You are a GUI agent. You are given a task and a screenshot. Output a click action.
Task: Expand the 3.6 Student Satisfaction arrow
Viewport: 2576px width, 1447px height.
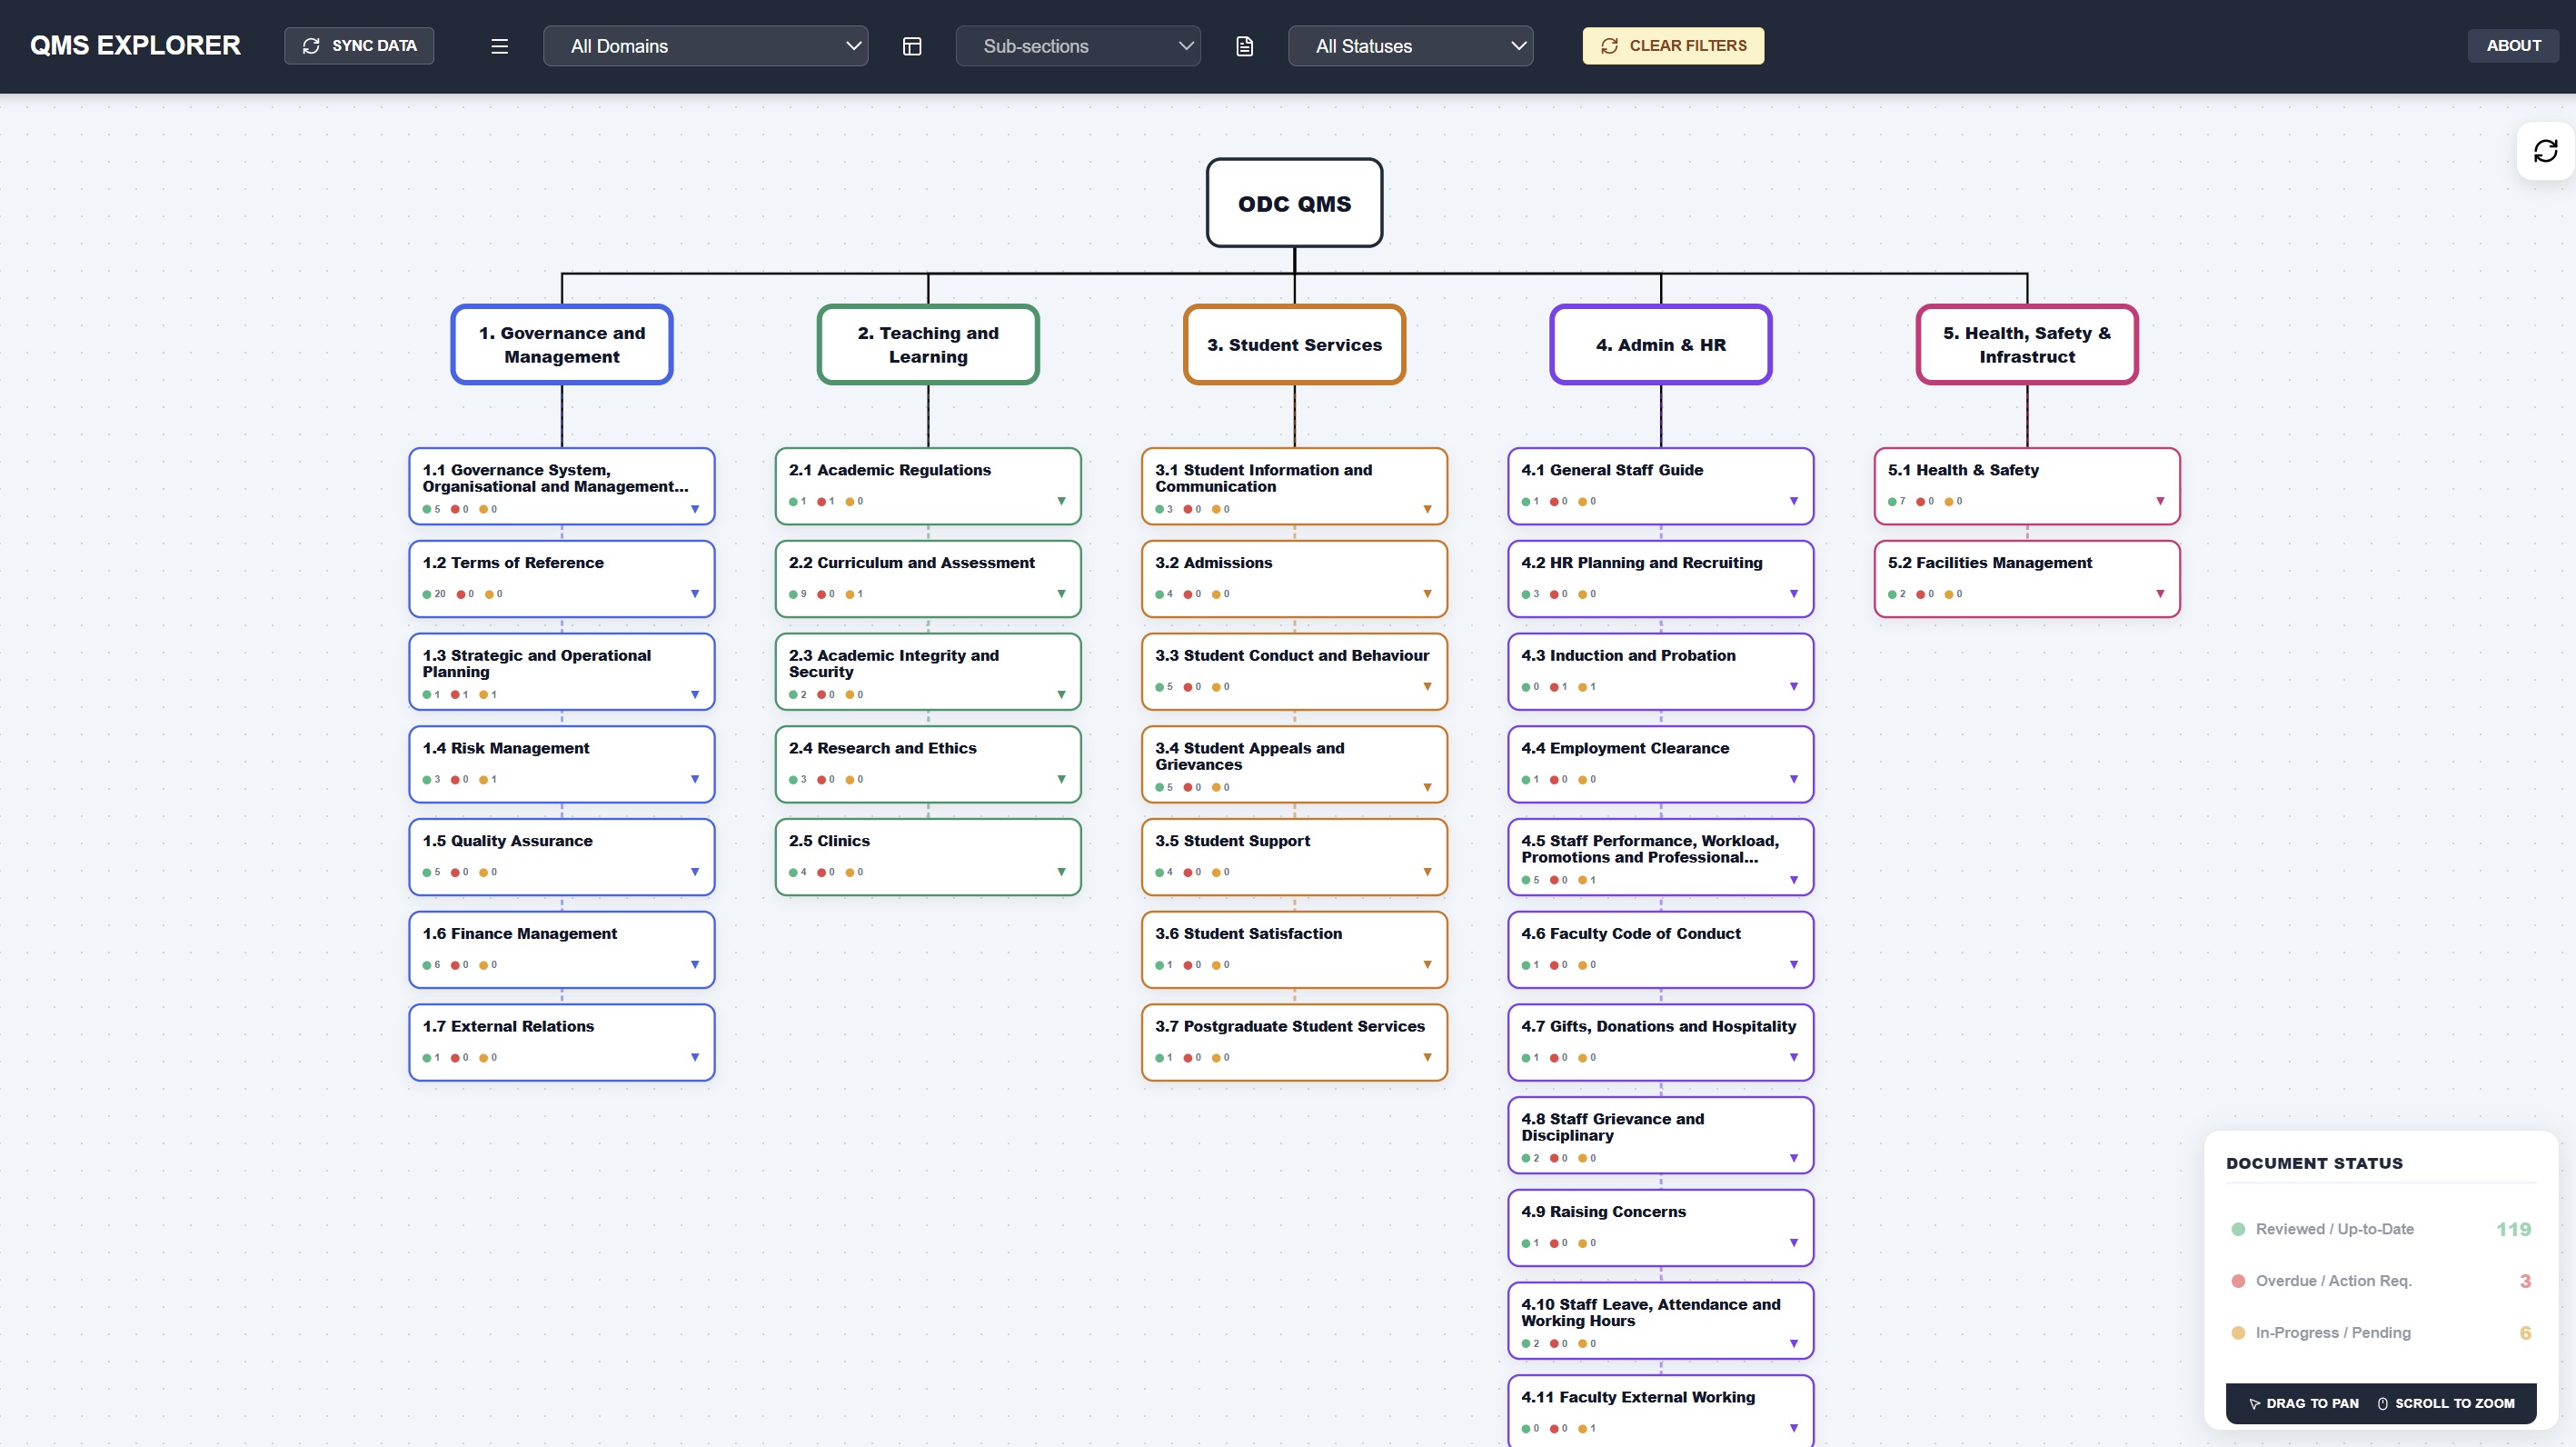[1427, 965]
